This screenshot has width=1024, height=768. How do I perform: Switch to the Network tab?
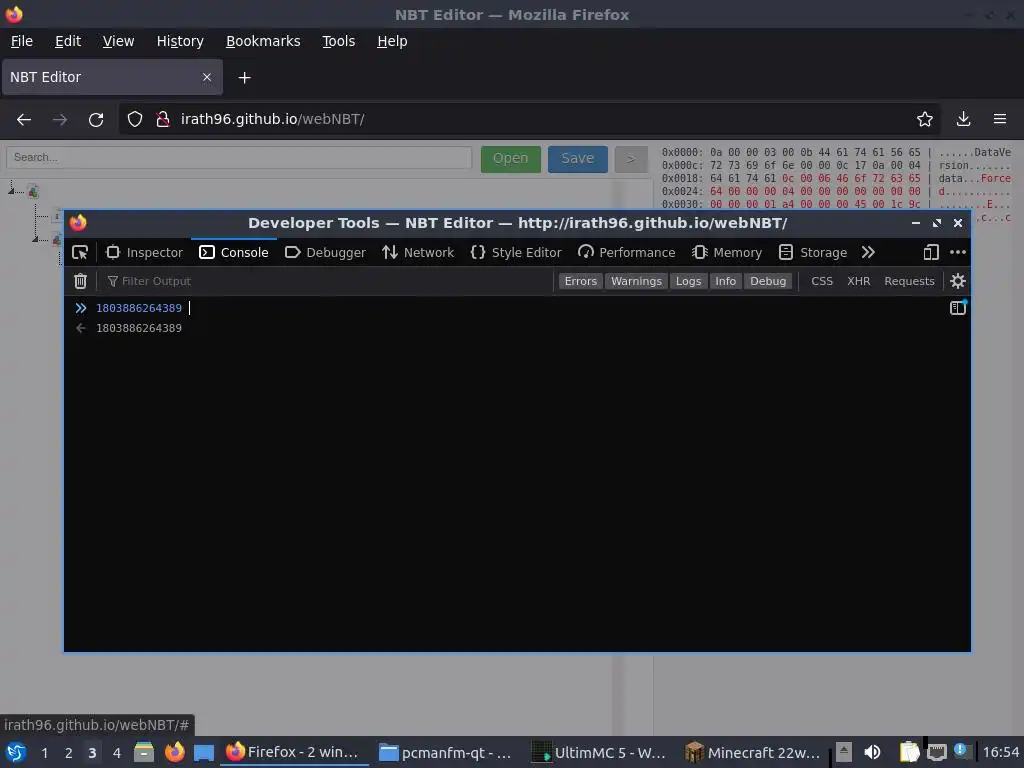point(418,252)
